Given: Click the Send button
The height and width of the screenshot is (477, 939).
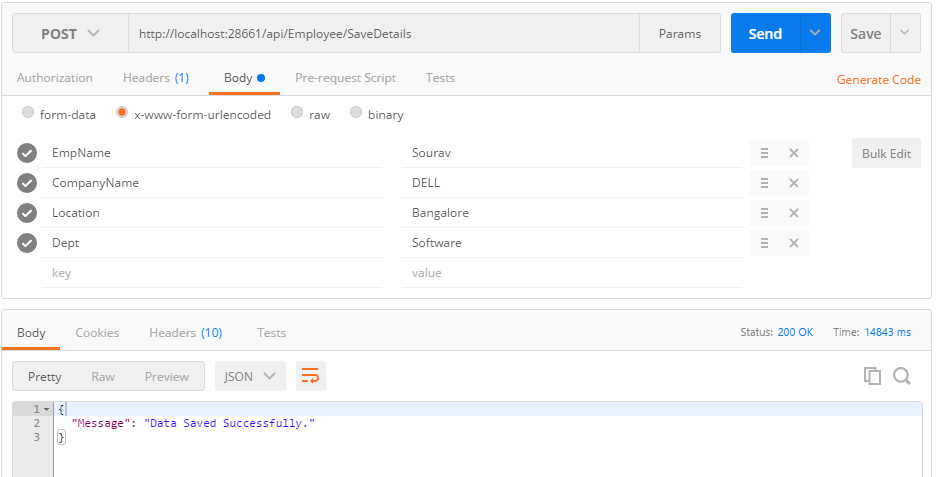Looking at the screenshot, I should (765, 33).
